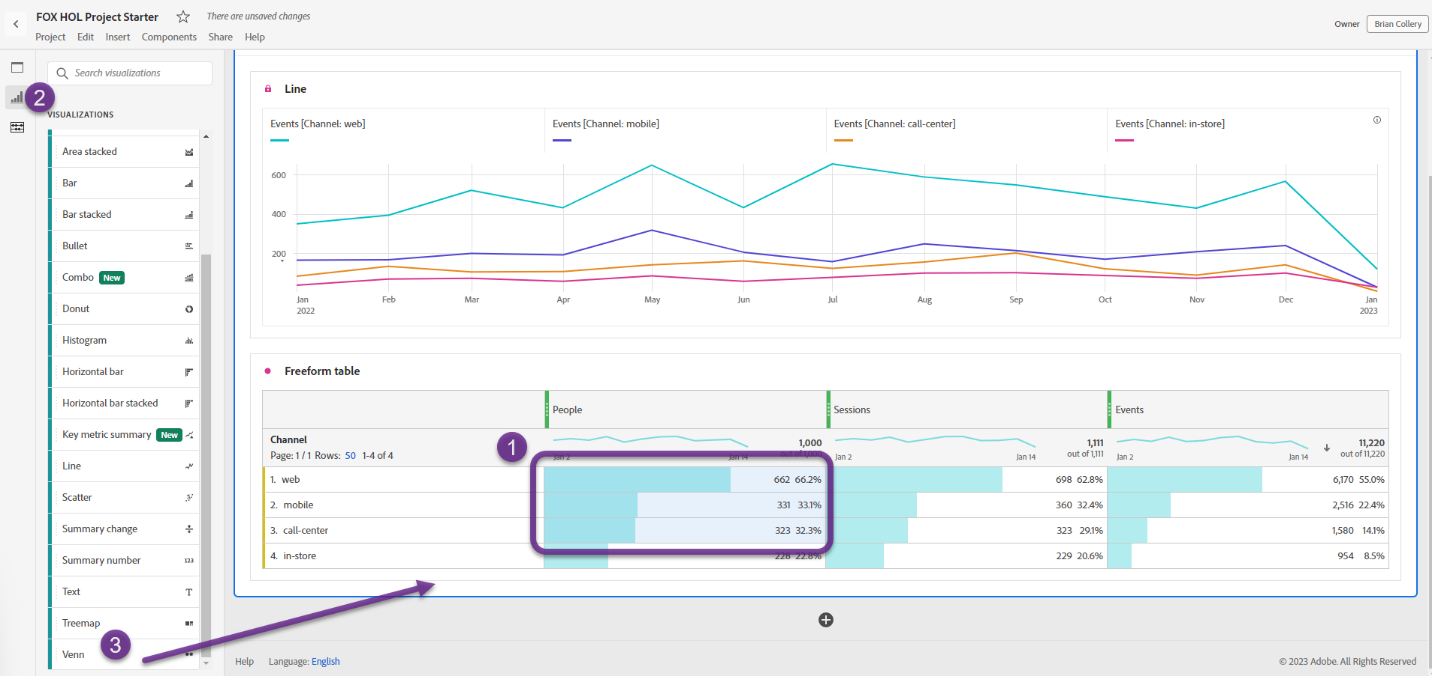Pick the Line visualization in the left list
The height and width of the screenshot is (676, 1432).
point(124,466)
